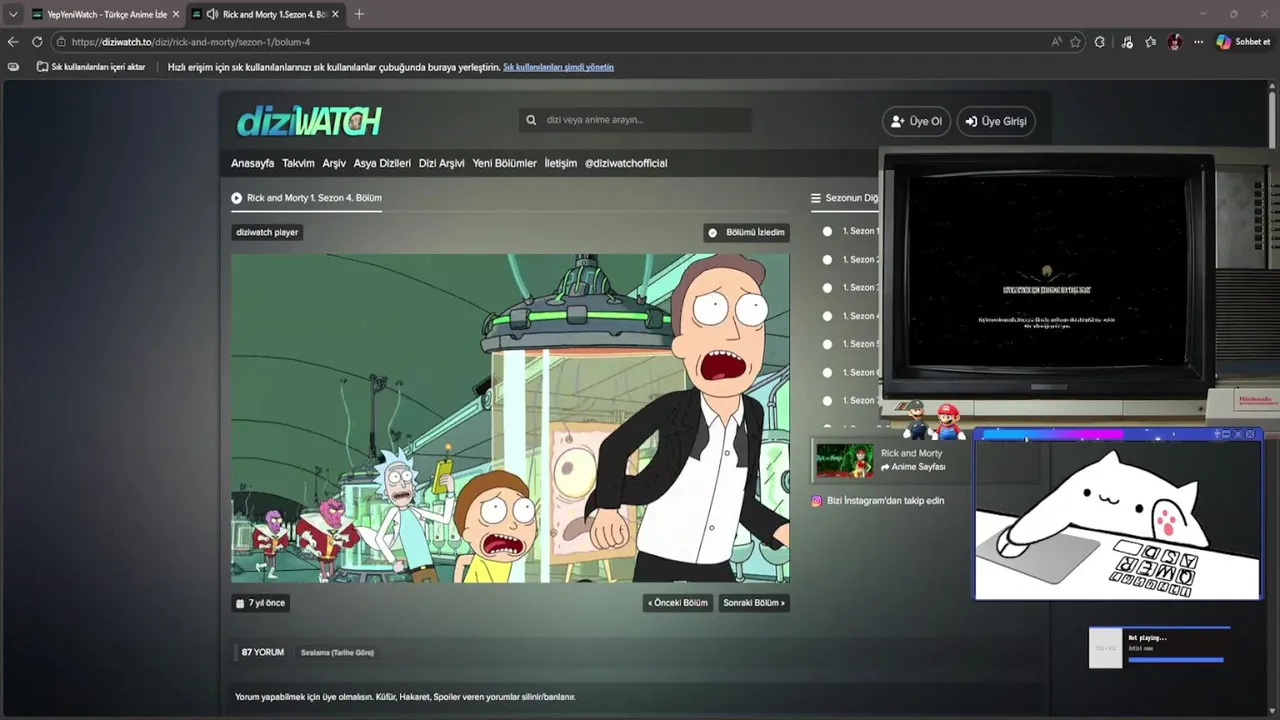
Task: Select the diziwatch player source
Action: 267,232
